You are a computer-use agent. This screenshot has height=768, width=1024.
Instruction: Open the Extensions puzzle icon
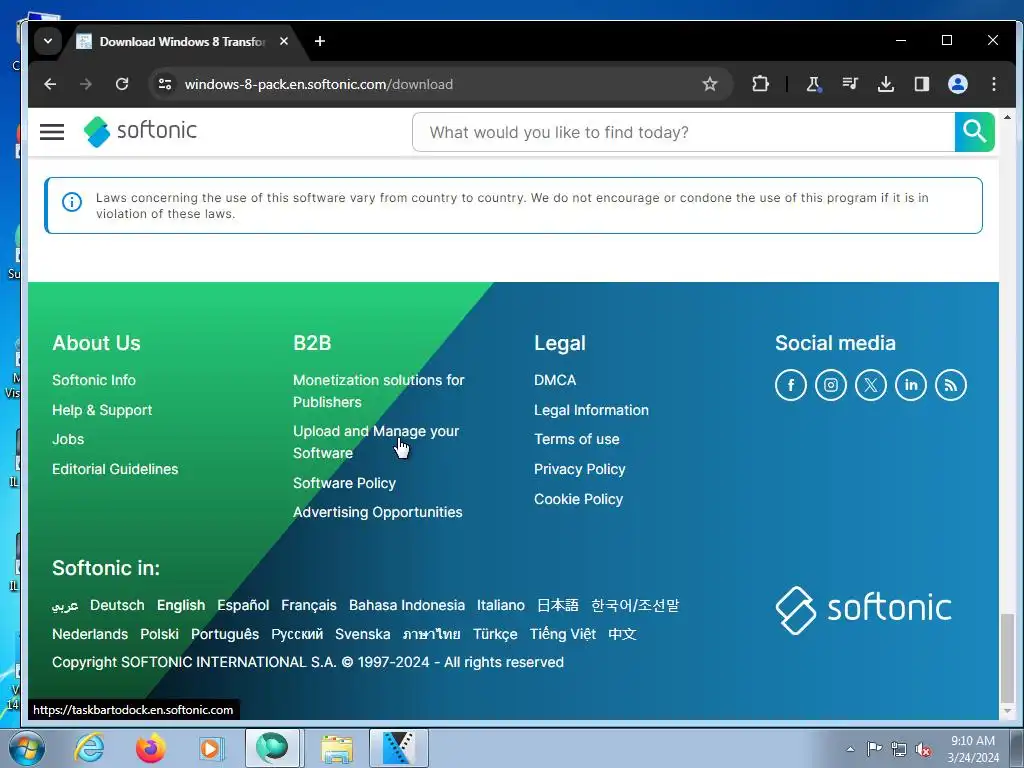tap(760, 84)
